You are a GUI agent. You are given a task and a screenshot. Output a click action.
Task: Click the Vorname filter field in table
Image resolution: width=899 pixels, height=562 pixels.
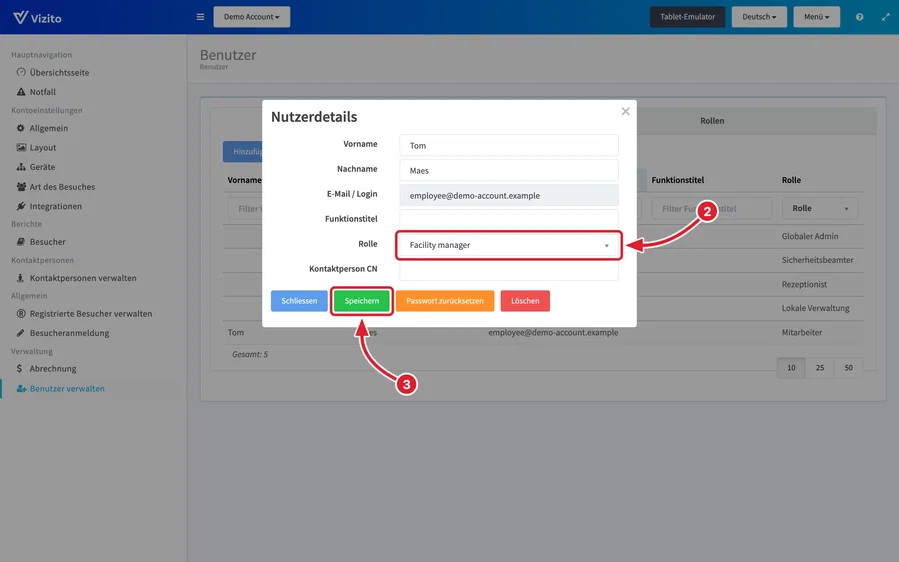[x=245, y=208]
